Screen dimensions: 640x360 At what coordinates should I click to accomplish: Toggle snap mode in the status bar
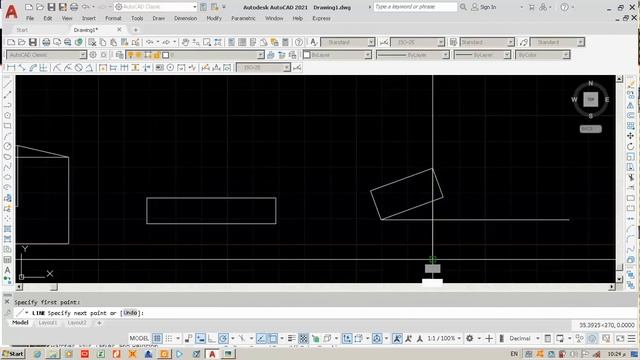pos(169,338)
